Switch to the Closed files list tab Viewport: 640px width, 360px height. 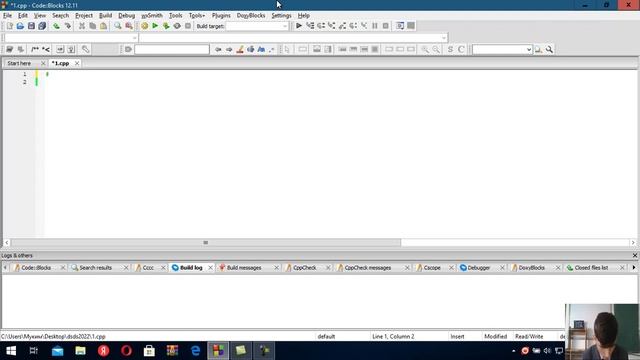pos(591,268)
